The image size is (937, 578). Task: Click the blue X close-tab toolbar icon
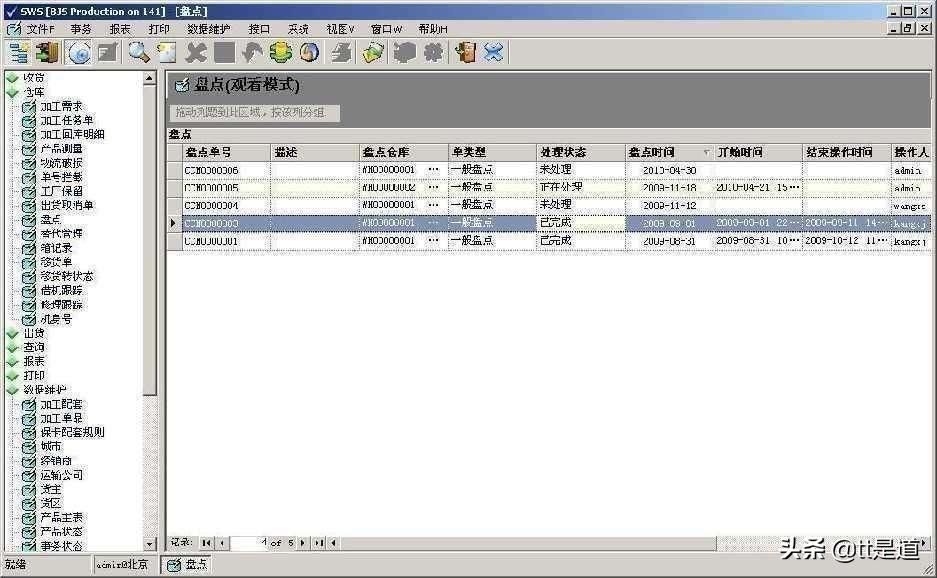point(494,53)
